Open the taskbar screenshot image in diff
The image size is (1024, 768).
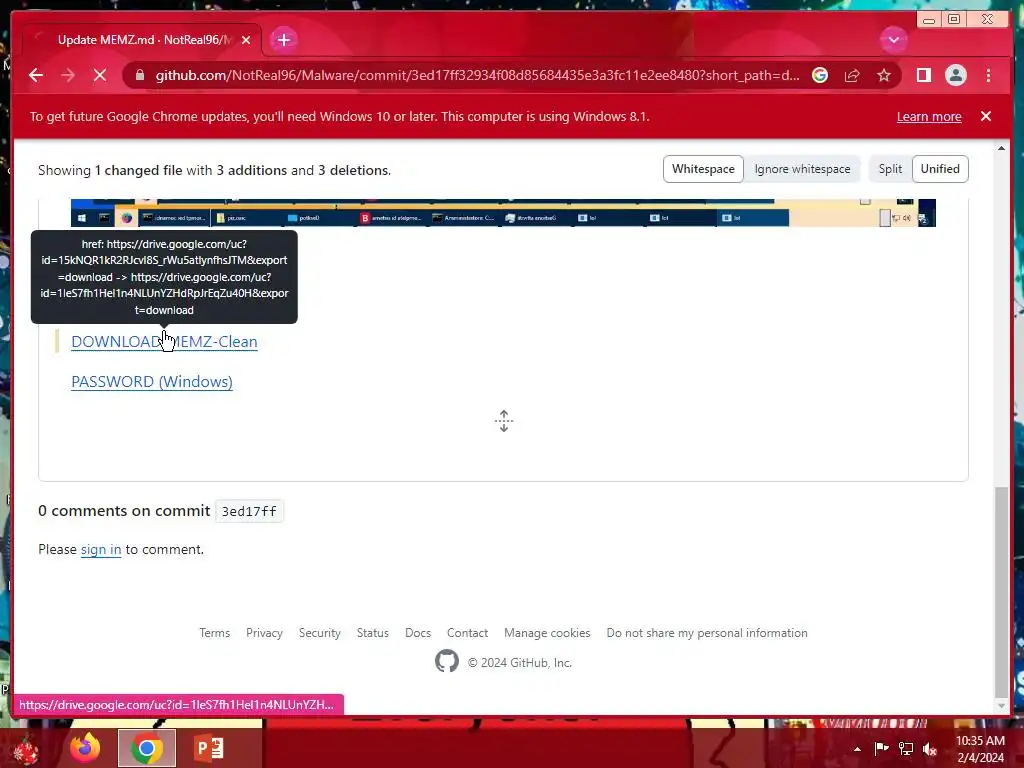click(x=503, y=214)
